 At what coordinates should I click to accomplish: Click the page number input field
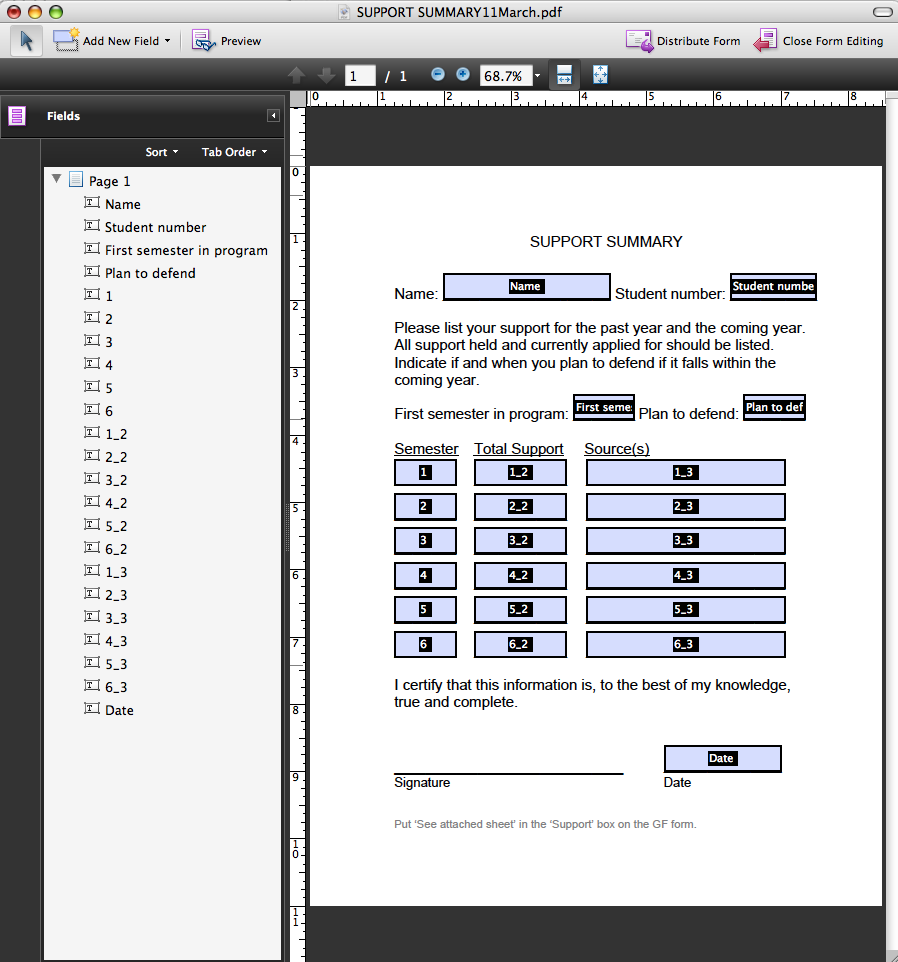coord(359,74)
